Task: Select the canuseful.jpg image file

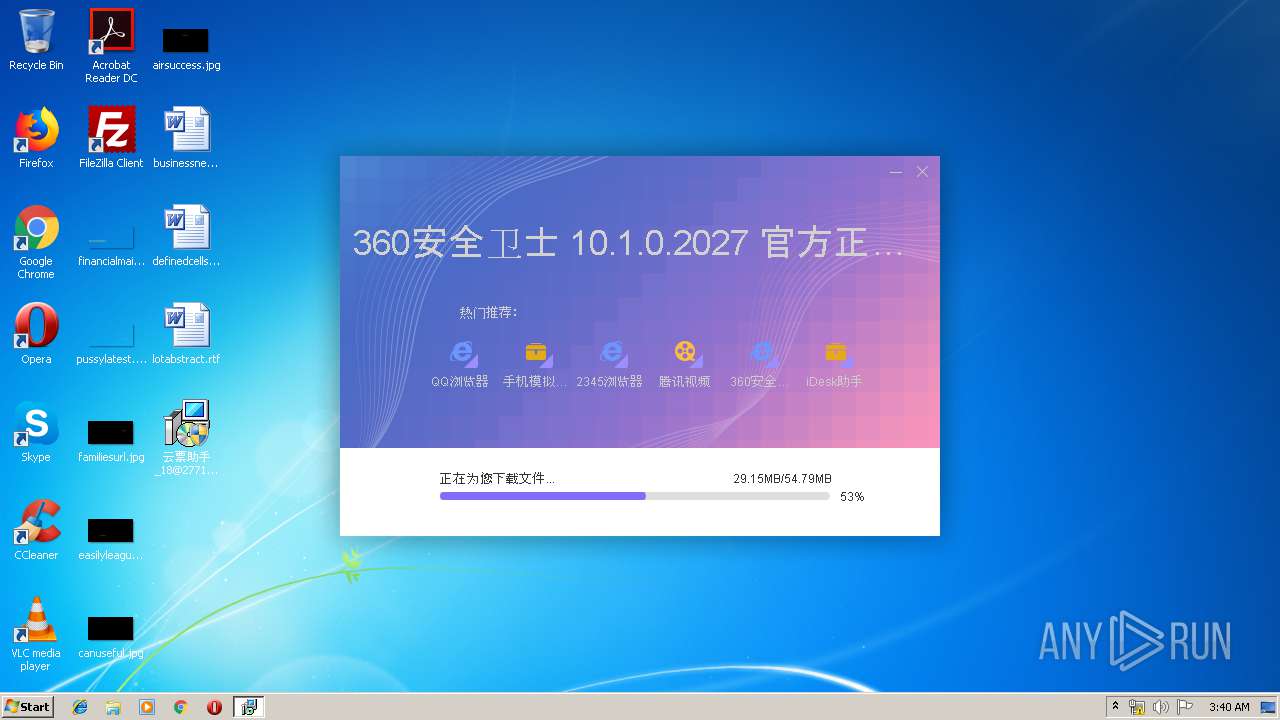Action: 111,637
